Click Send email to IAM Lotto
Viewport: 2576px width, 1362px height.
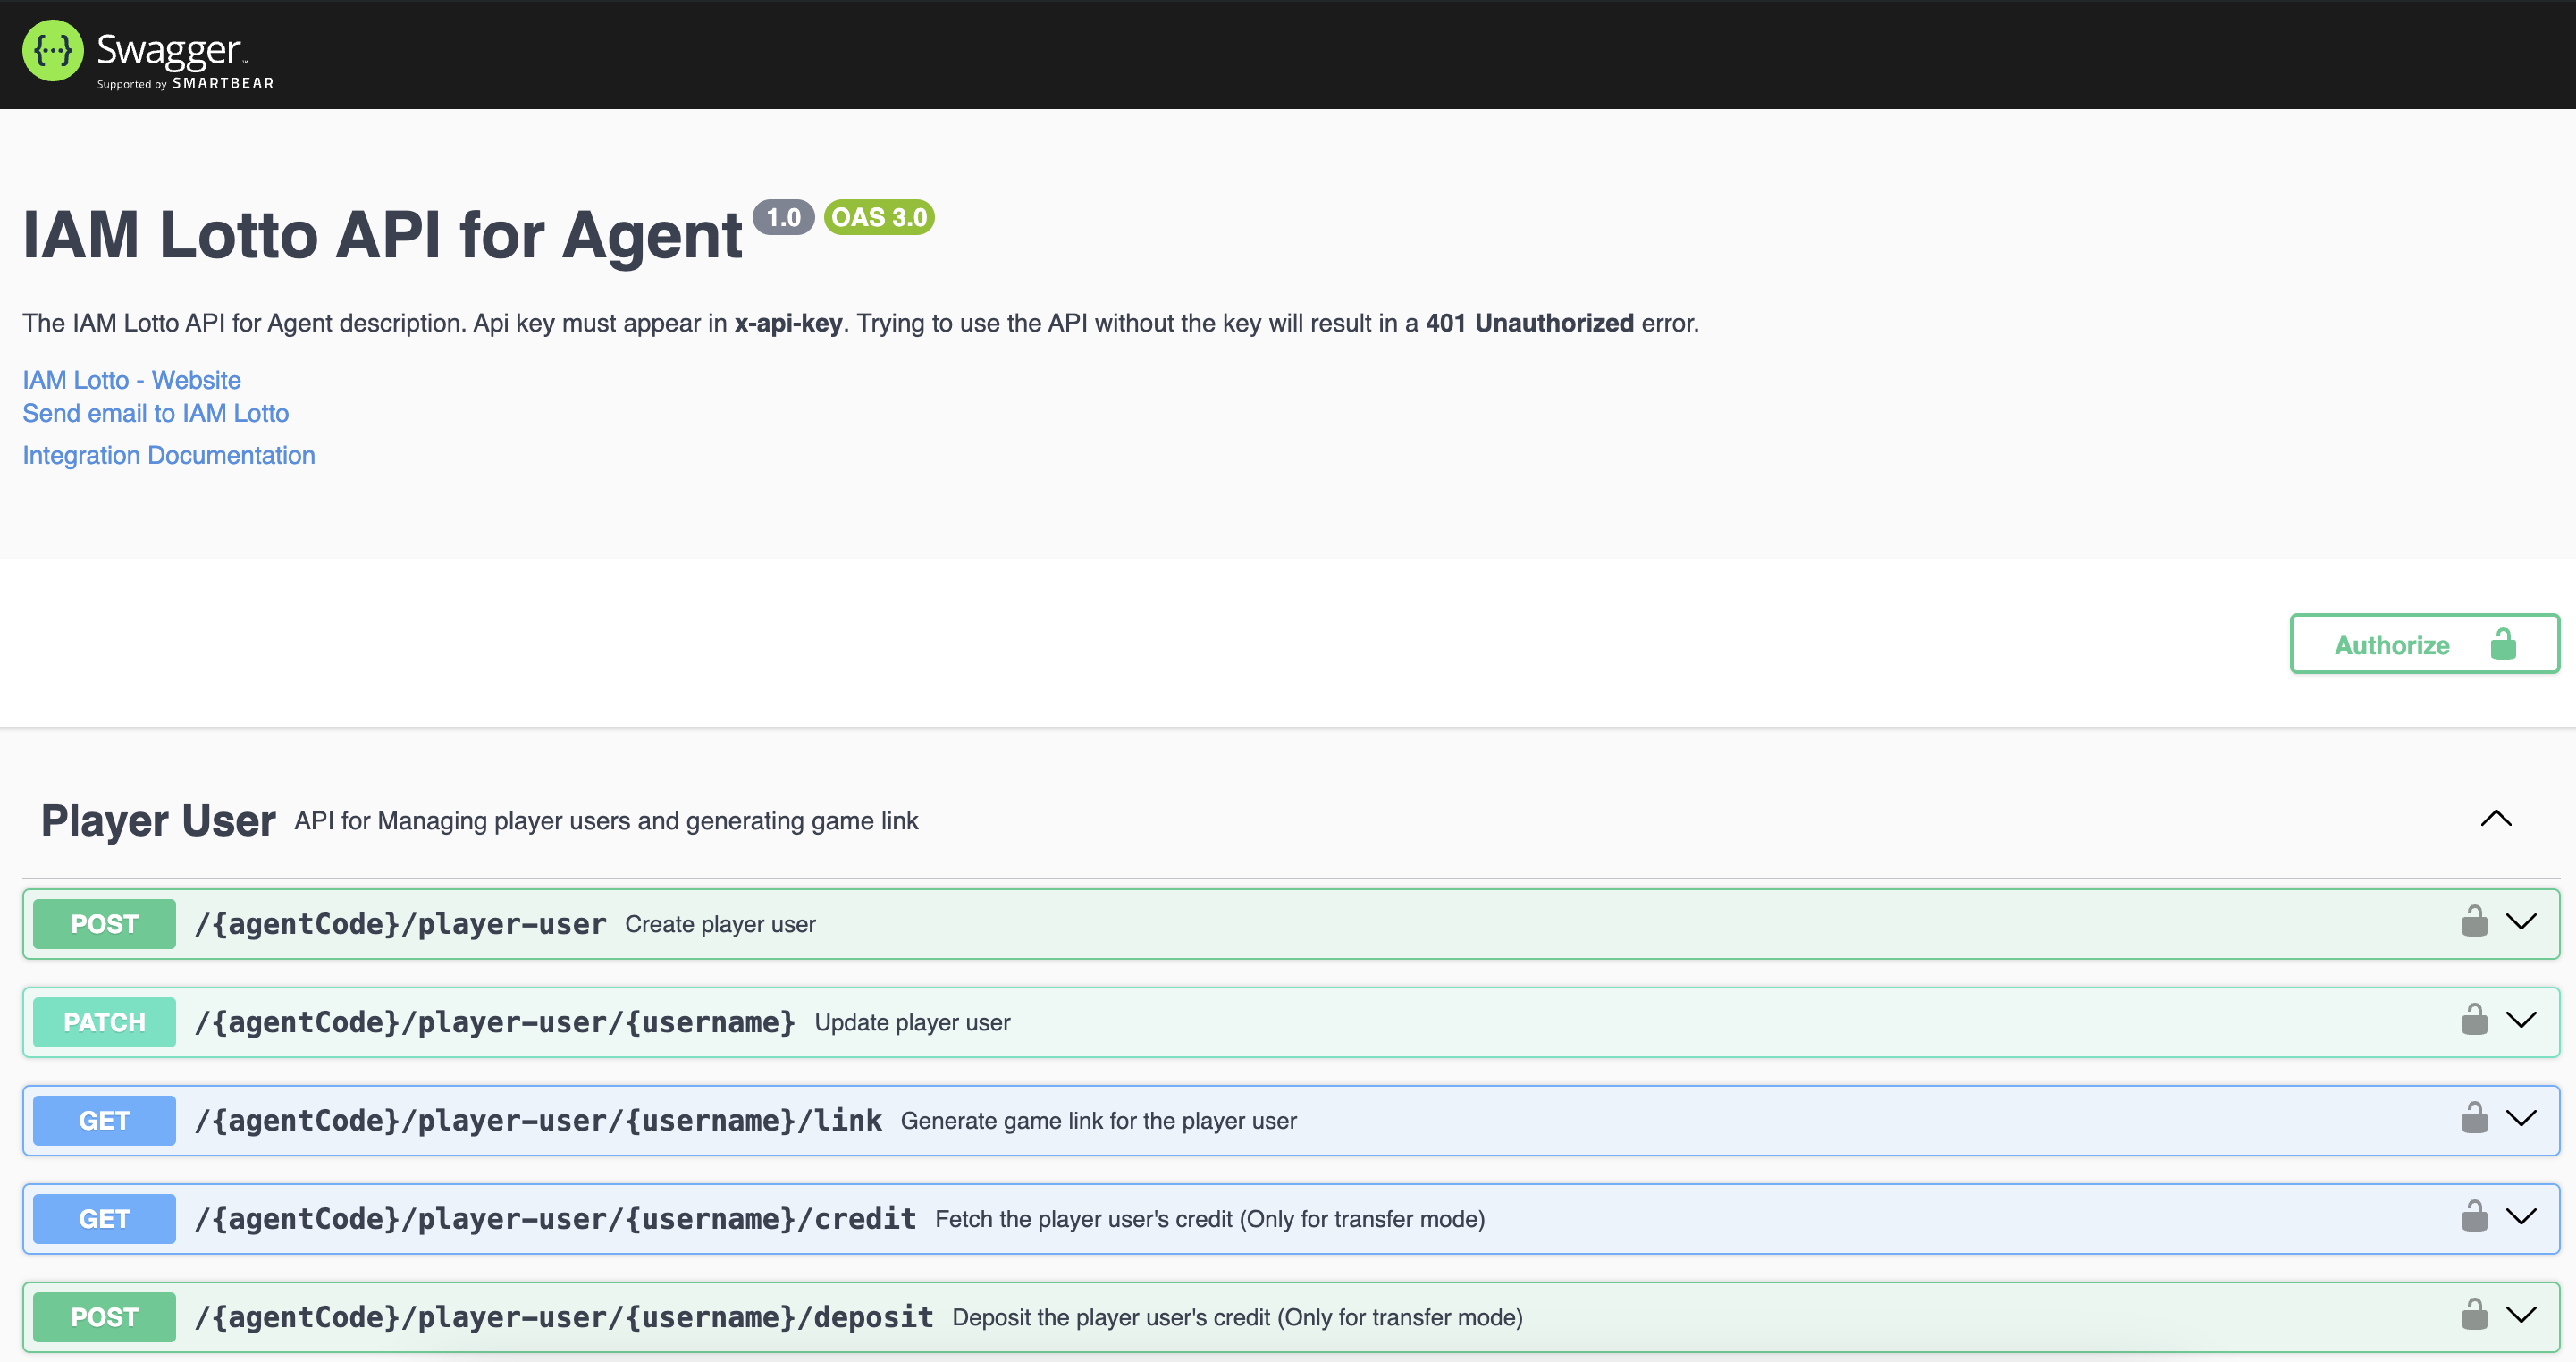pos(155,413)
